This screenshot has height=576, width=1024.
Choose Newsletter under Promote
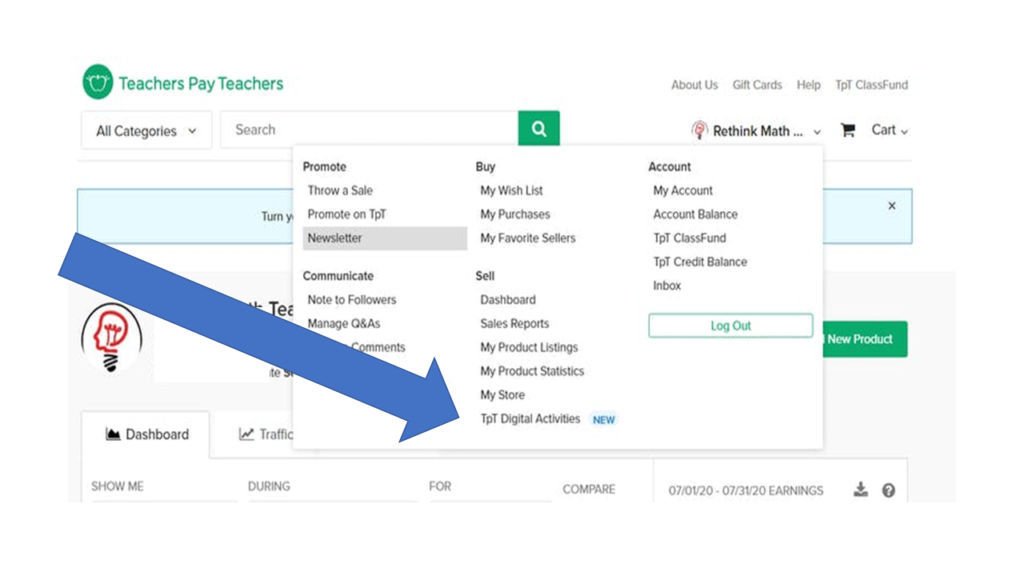click(335, 238)
